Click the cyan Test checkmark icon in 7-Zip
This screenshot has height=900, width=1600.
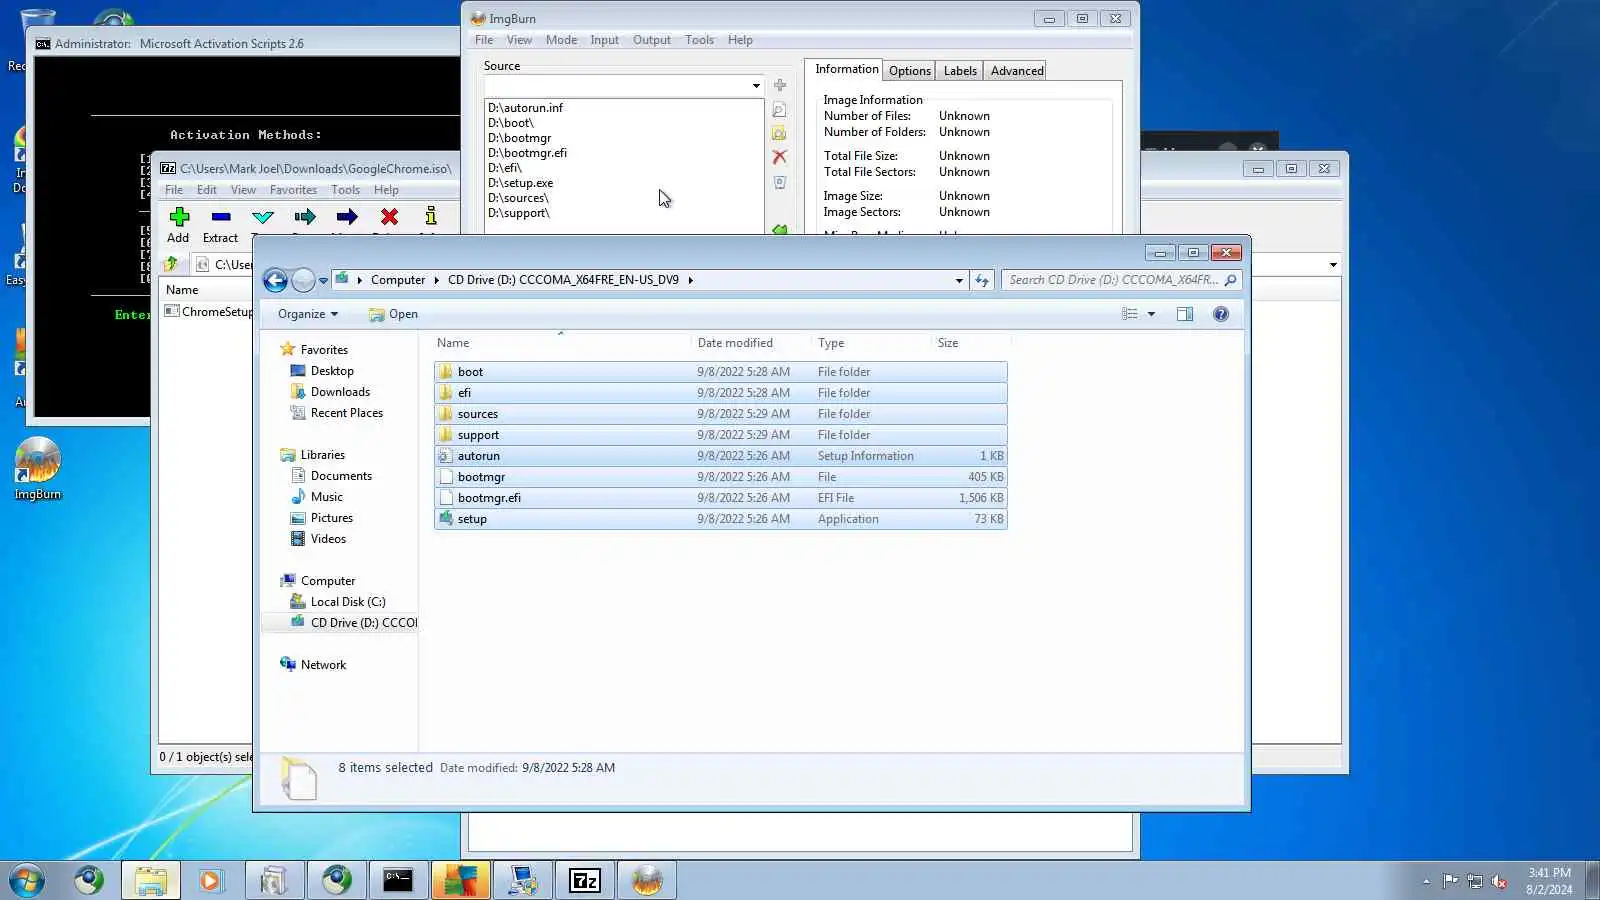coord(263,217)
